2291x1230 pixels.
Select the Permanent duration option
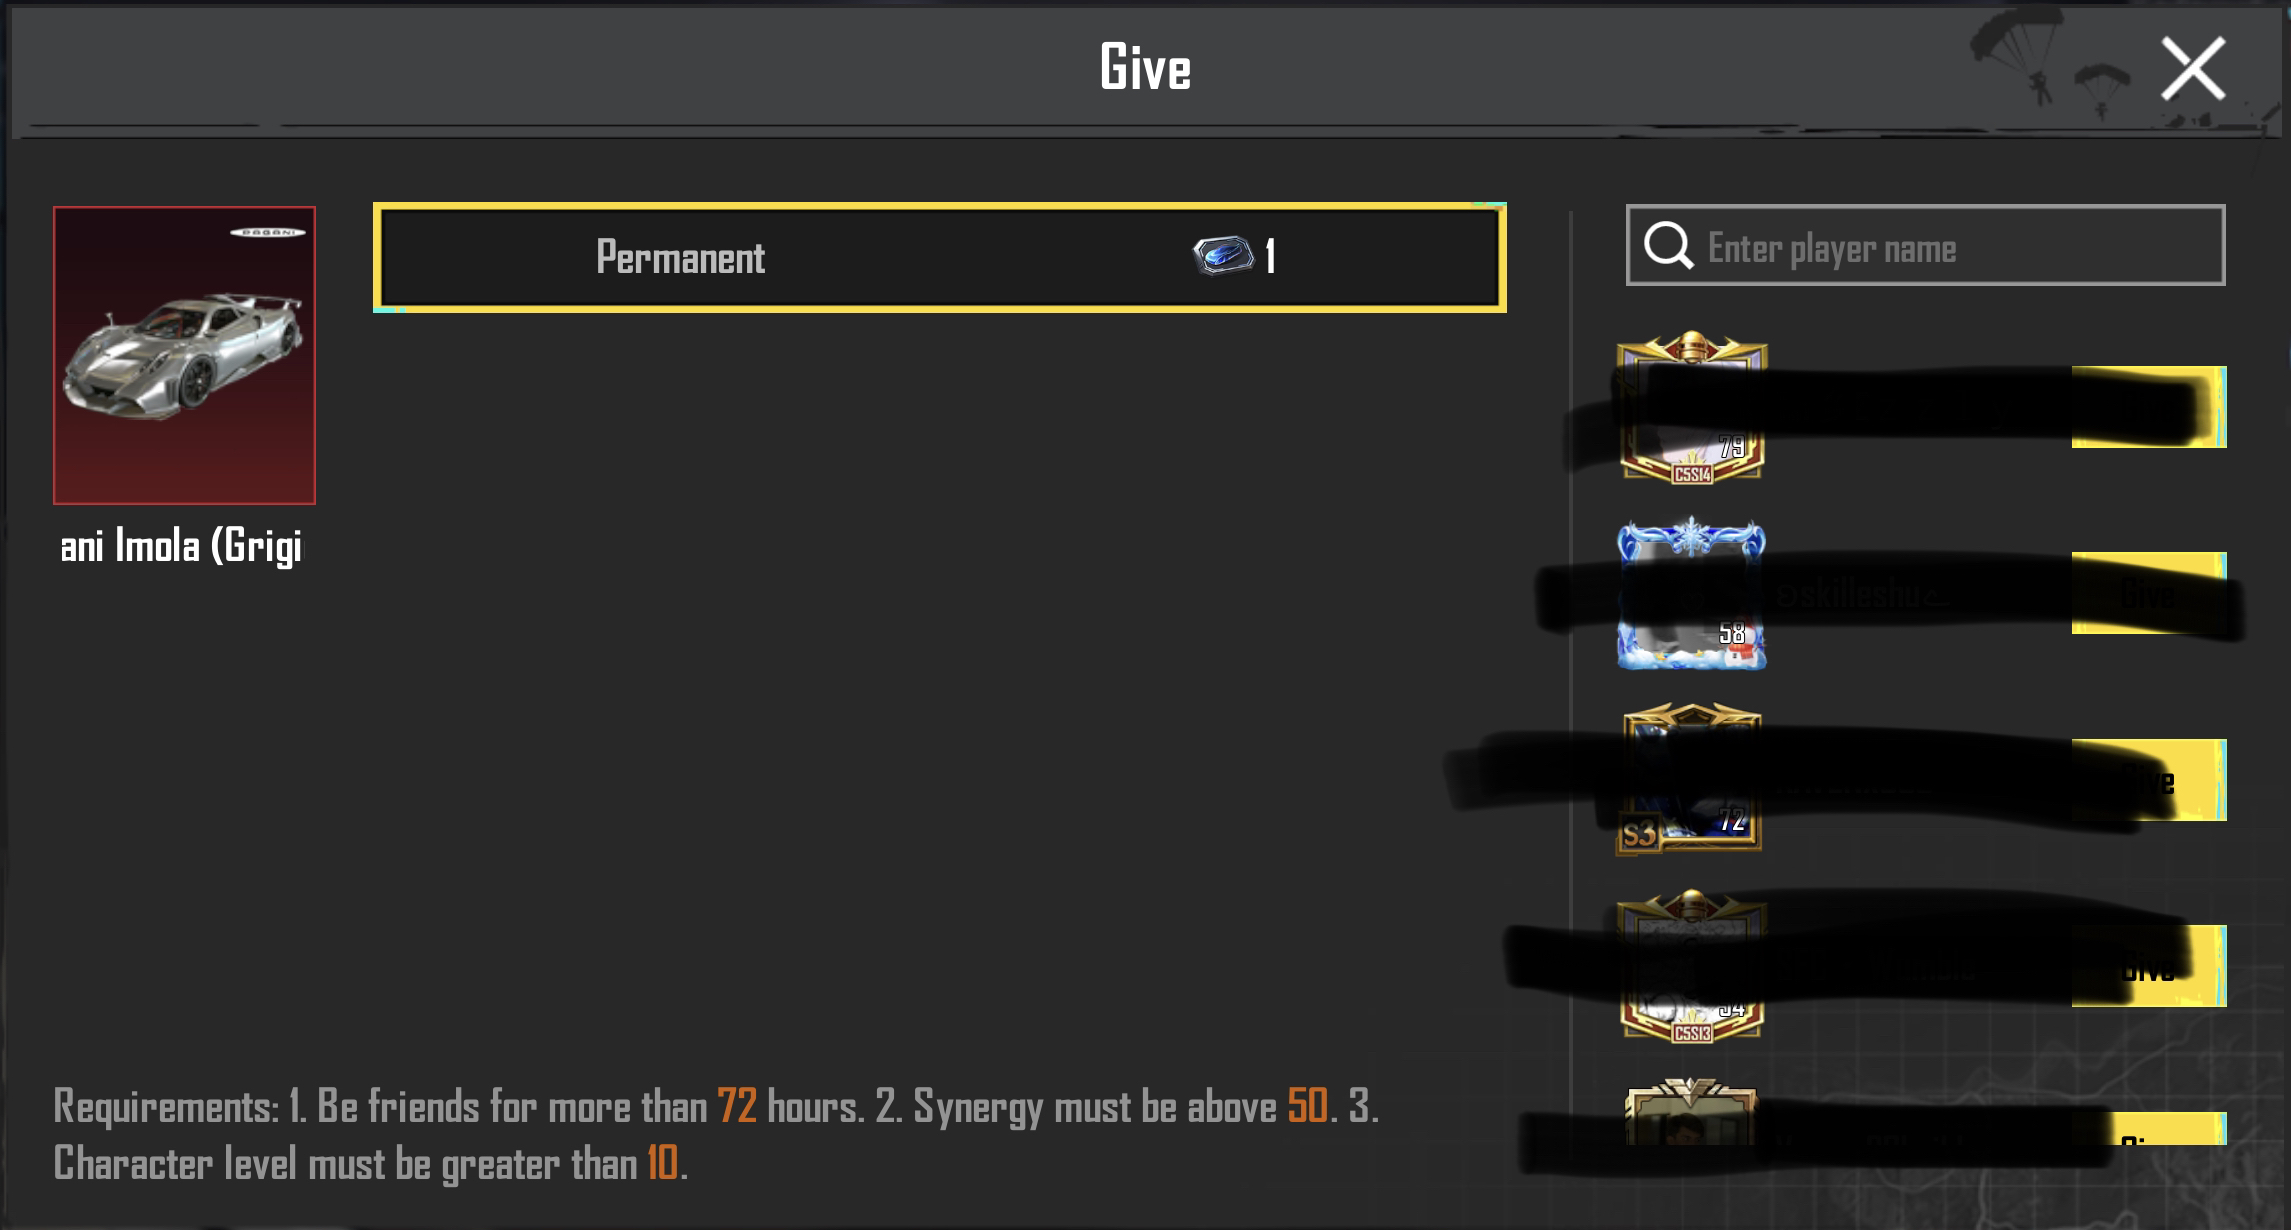(939, 257)
